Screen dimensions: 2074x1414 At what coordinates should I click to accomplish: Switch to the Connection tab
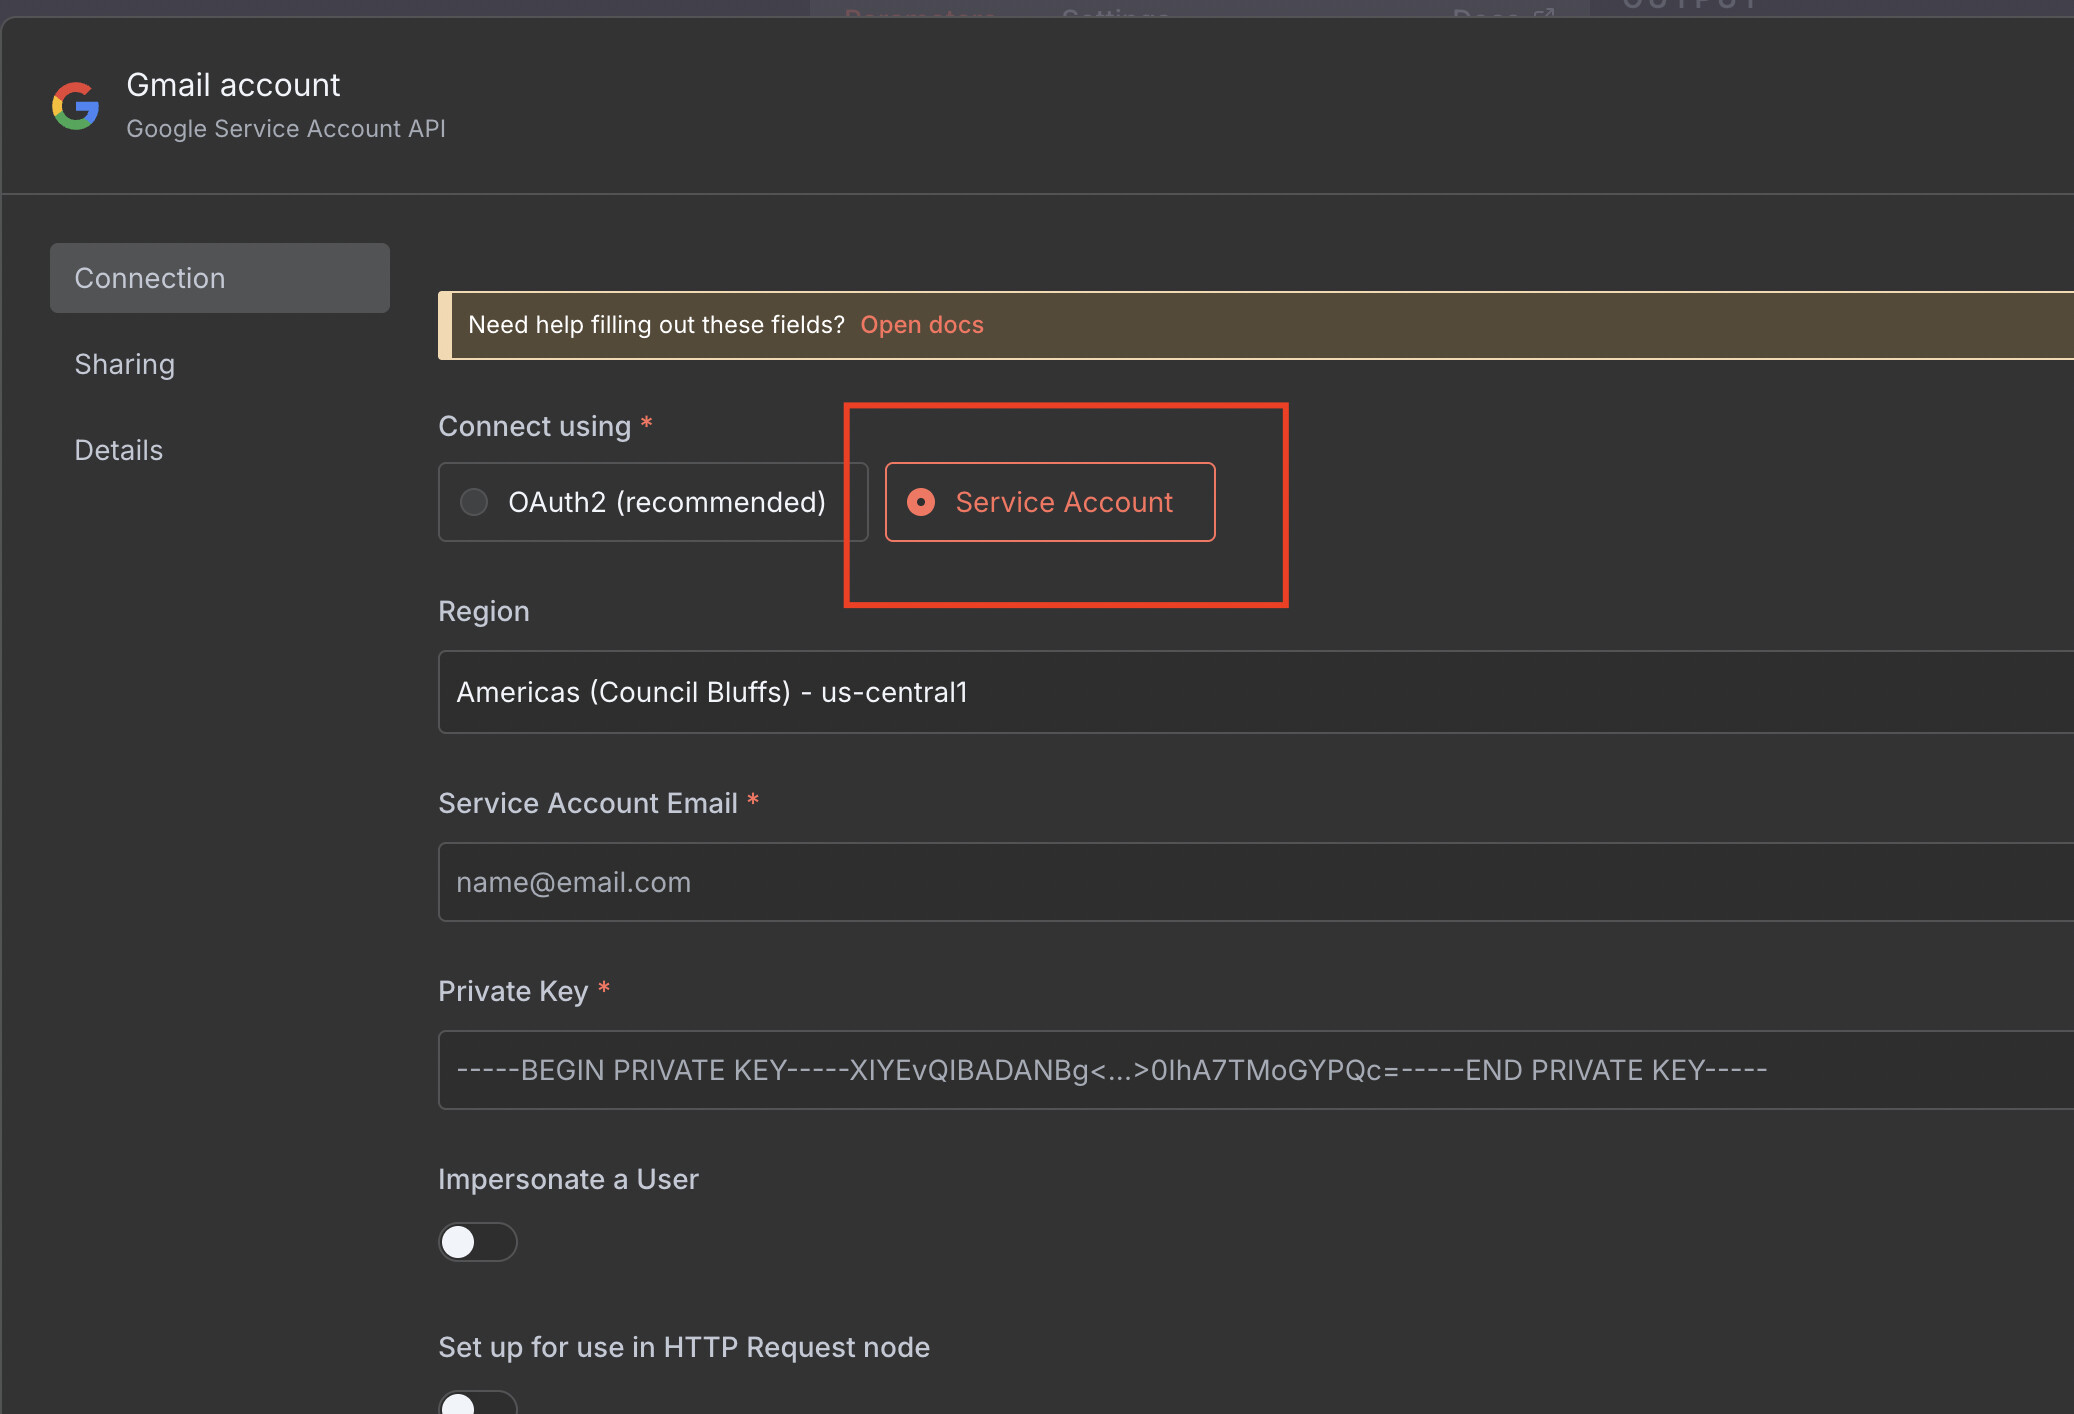pos(220,278)
